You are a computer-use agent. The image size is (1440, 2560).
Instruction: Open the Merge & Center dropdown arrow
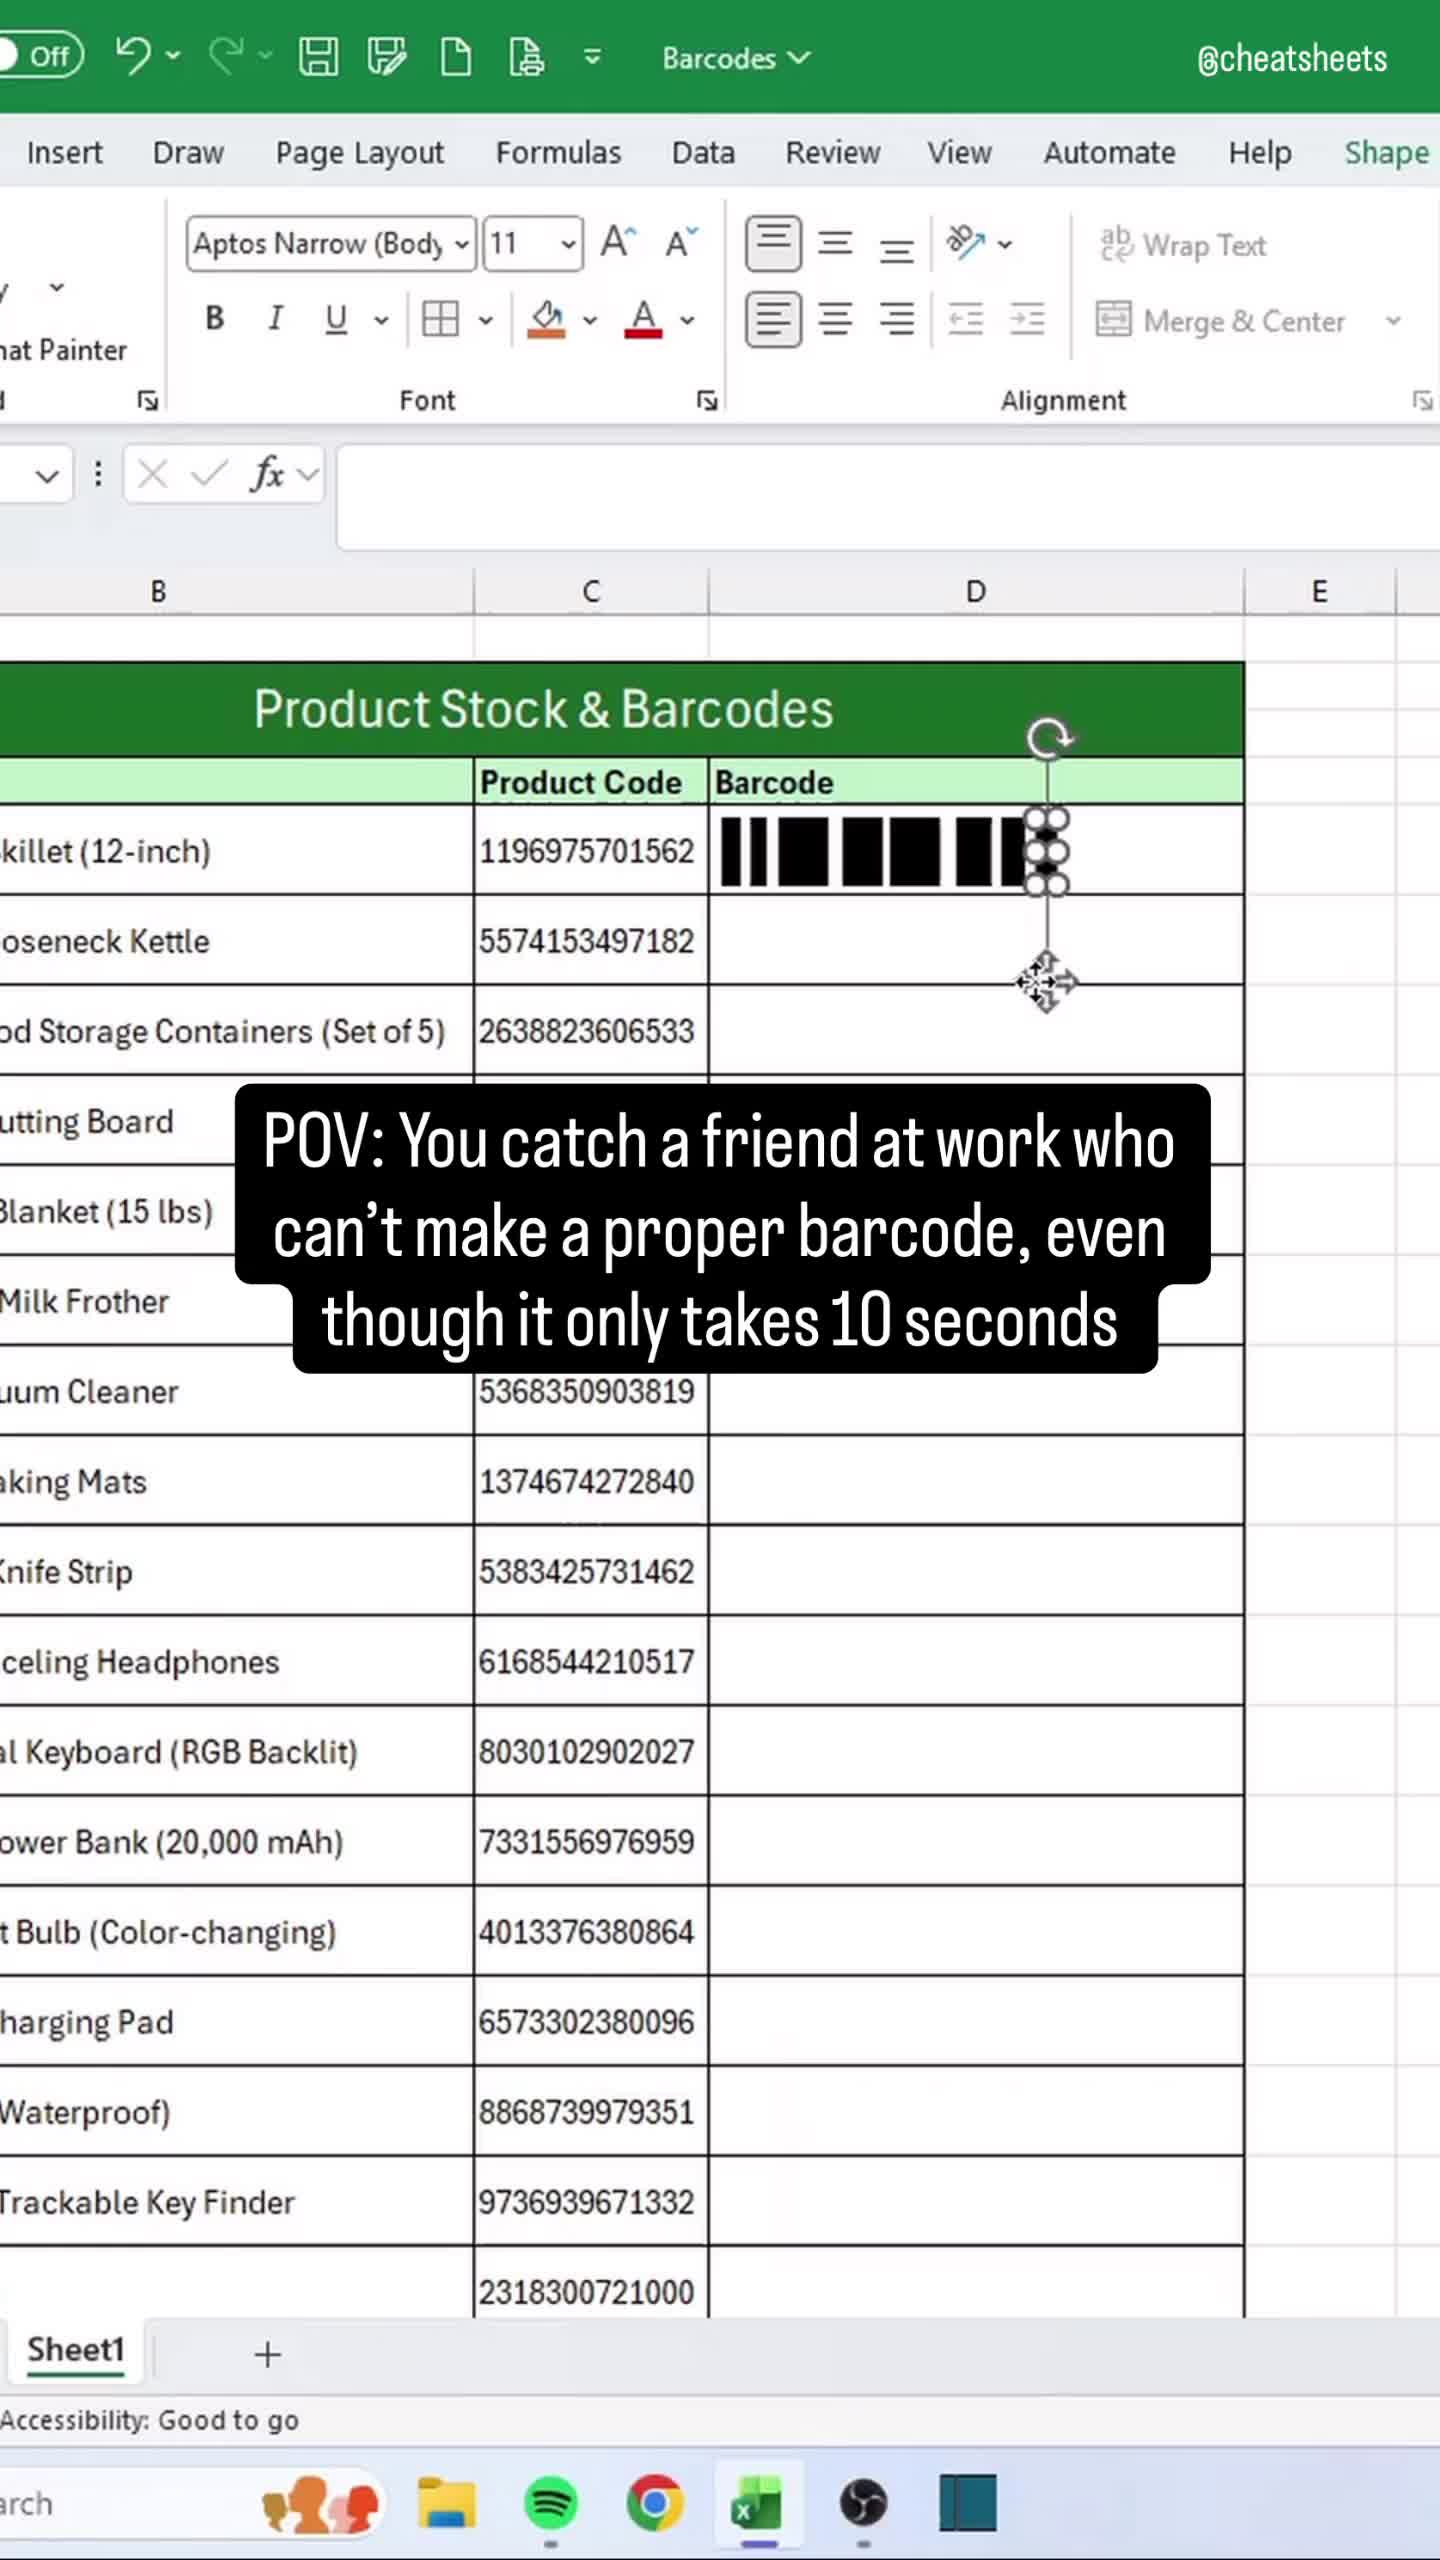[1394, 321]
